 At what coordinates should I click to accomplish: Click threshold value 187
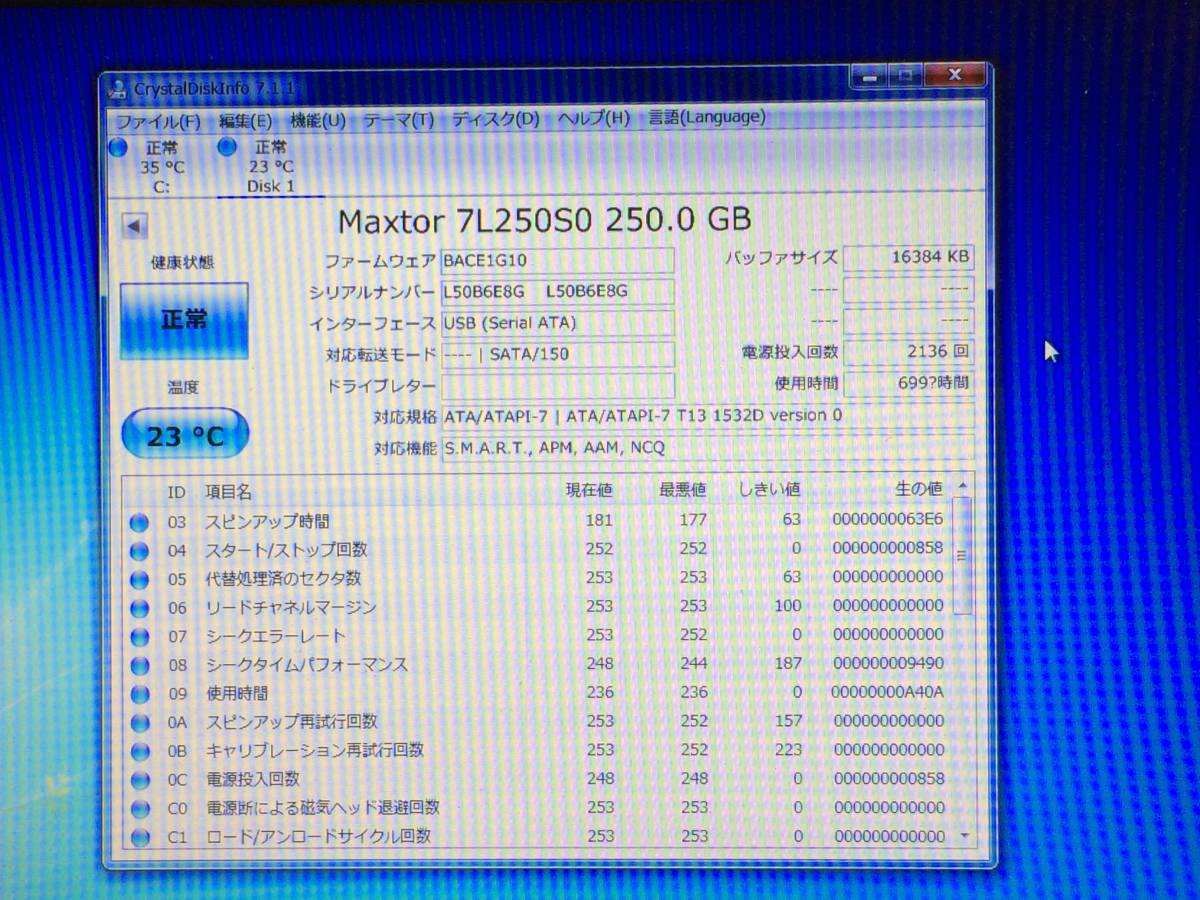point(788,663)
